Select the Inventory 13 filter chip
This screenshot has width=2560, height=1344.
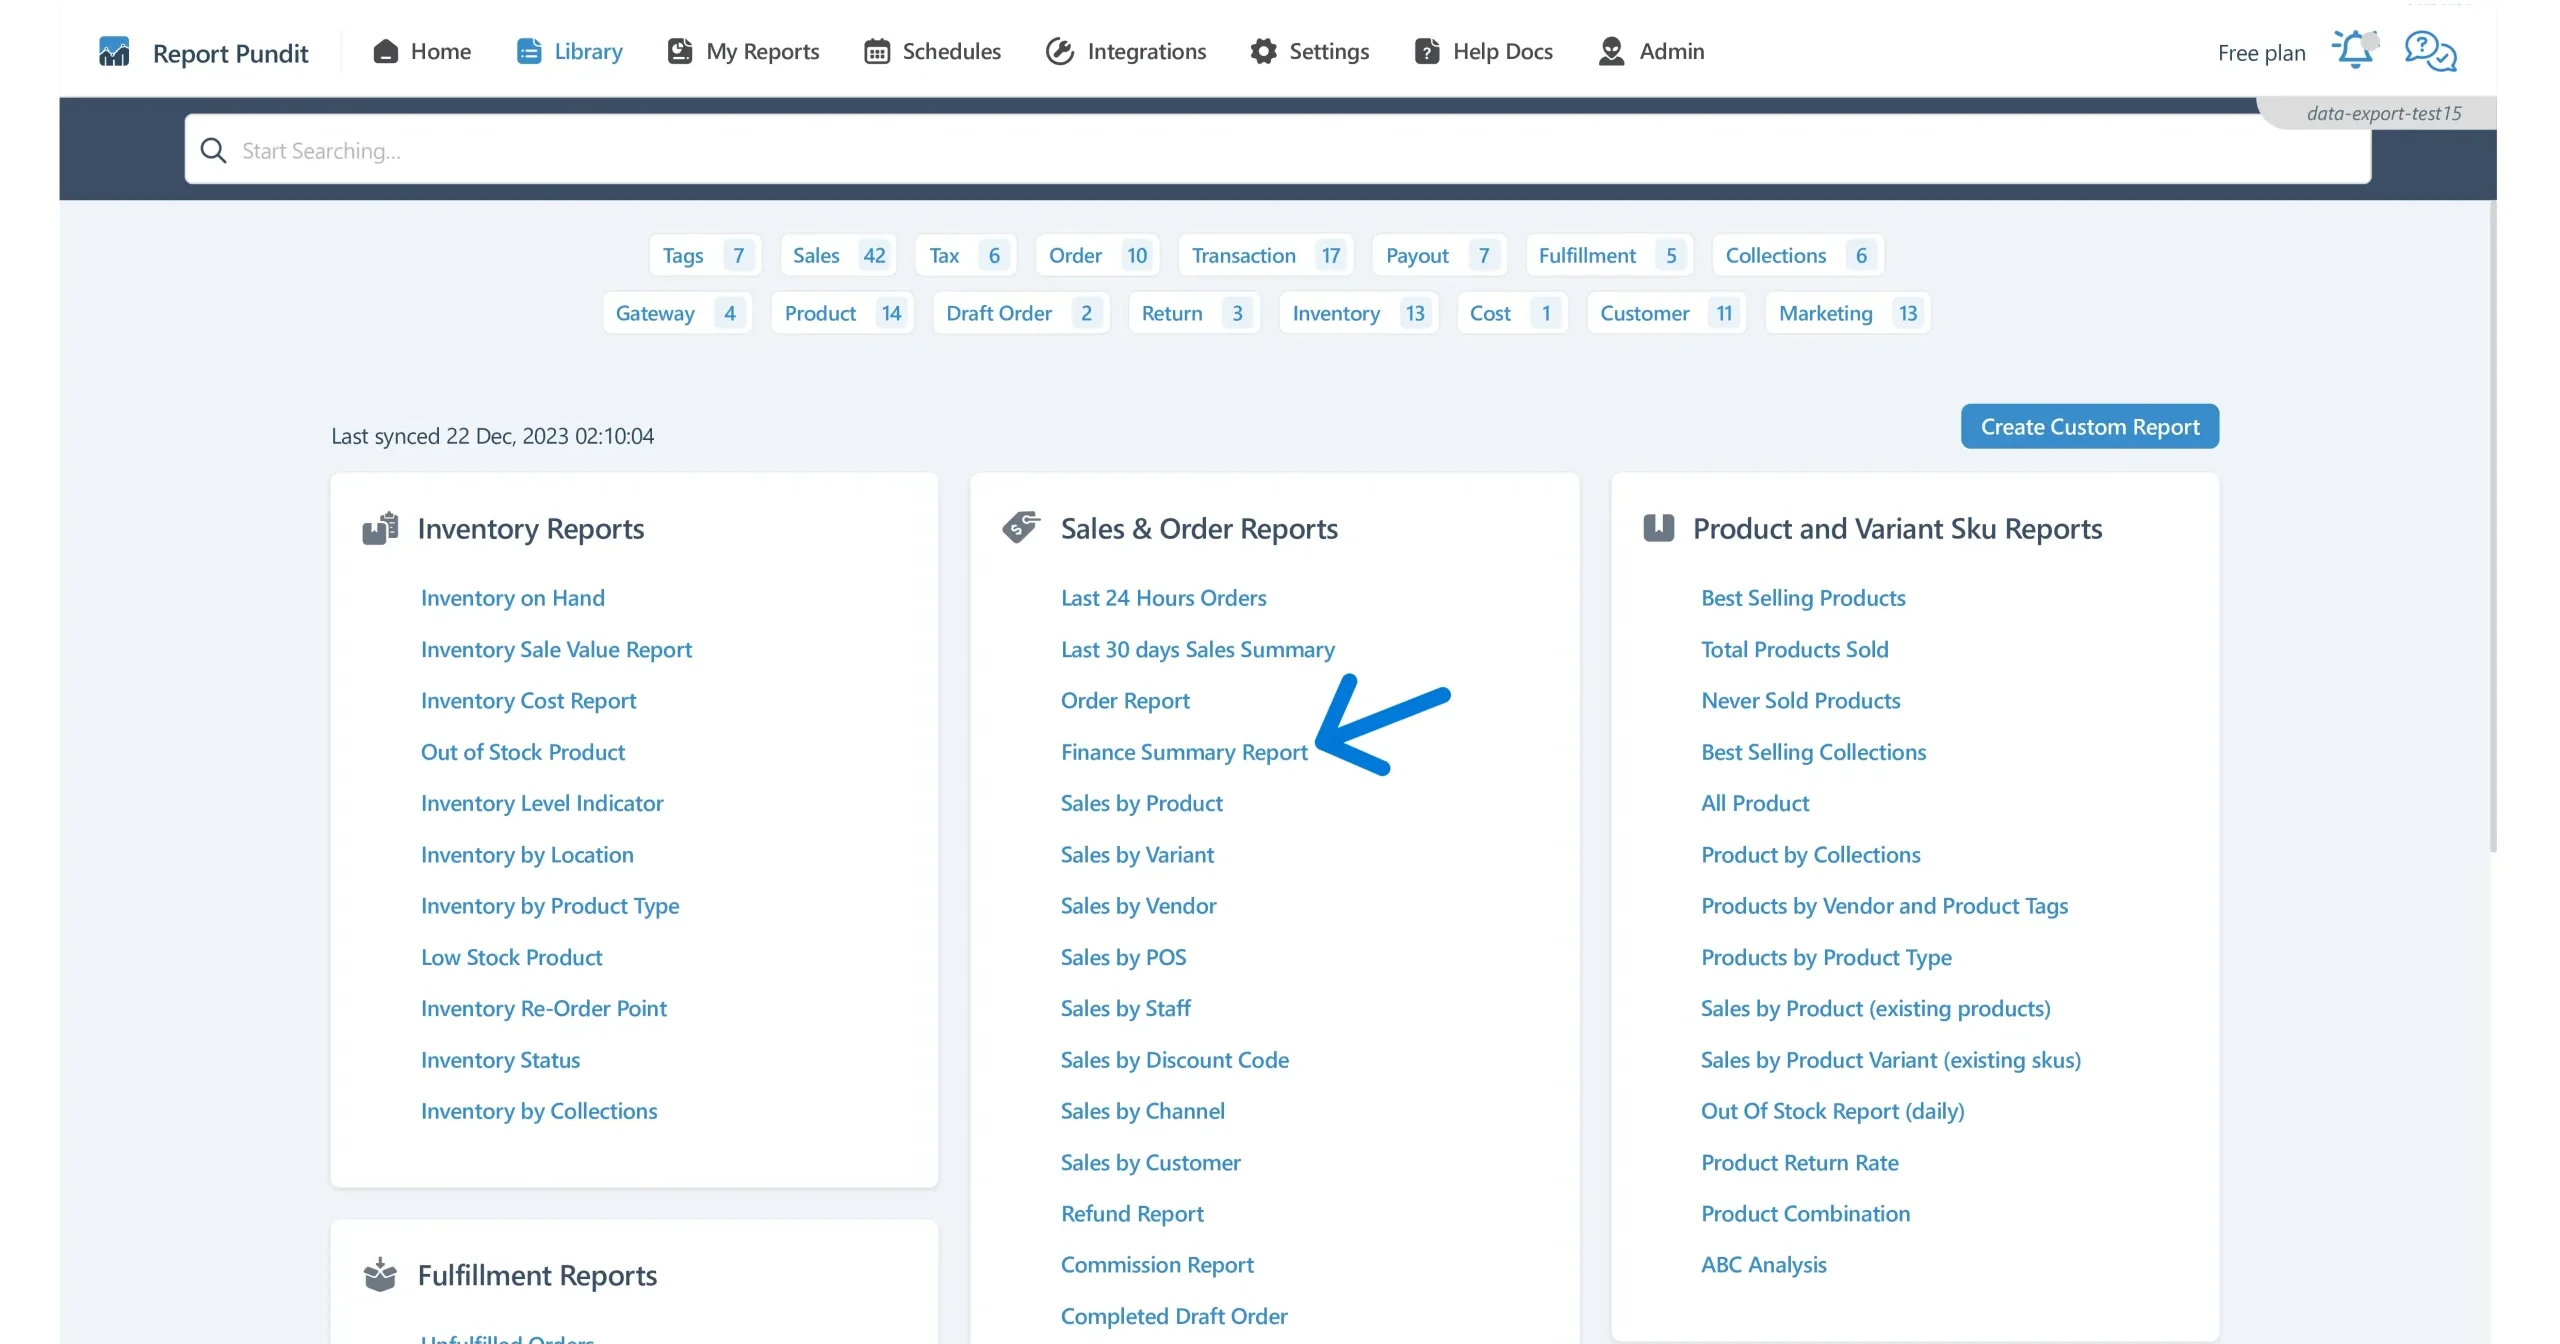point(1359,313)
